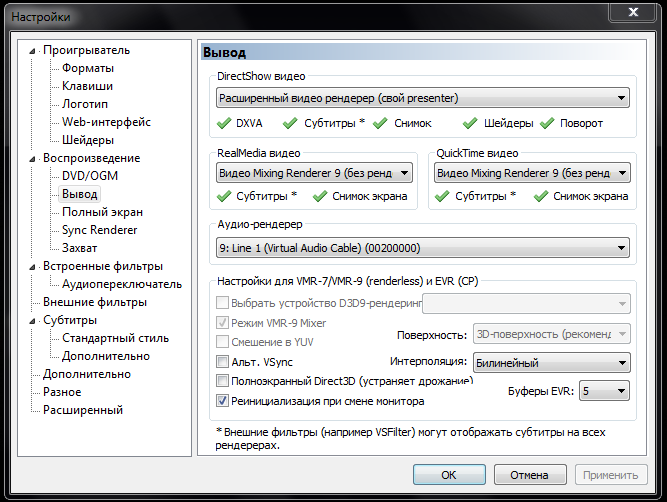Collapse the Проигрыватель tree node arrow

point(32,51)
